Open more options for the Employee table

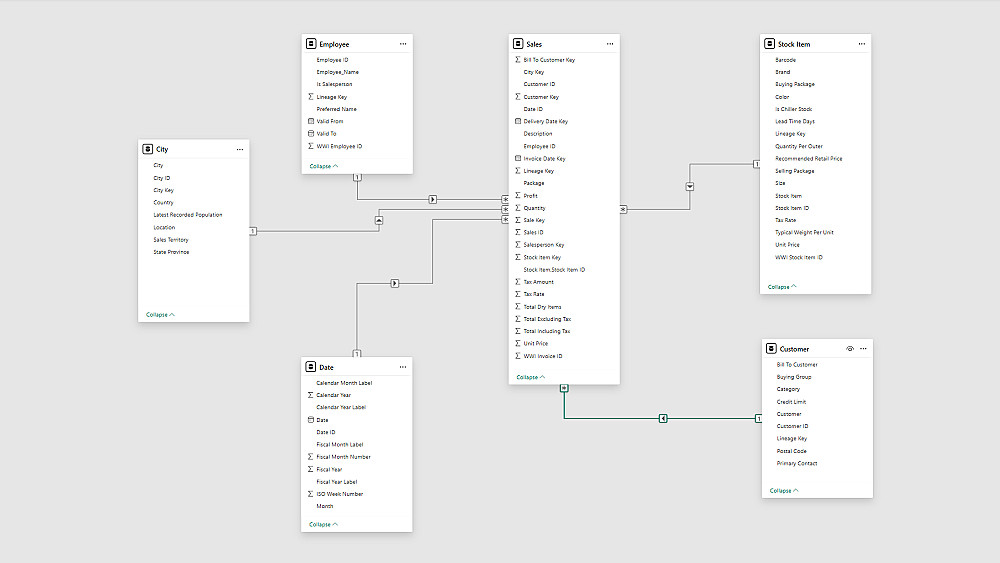pyautogui.click(x=403, y=44)
